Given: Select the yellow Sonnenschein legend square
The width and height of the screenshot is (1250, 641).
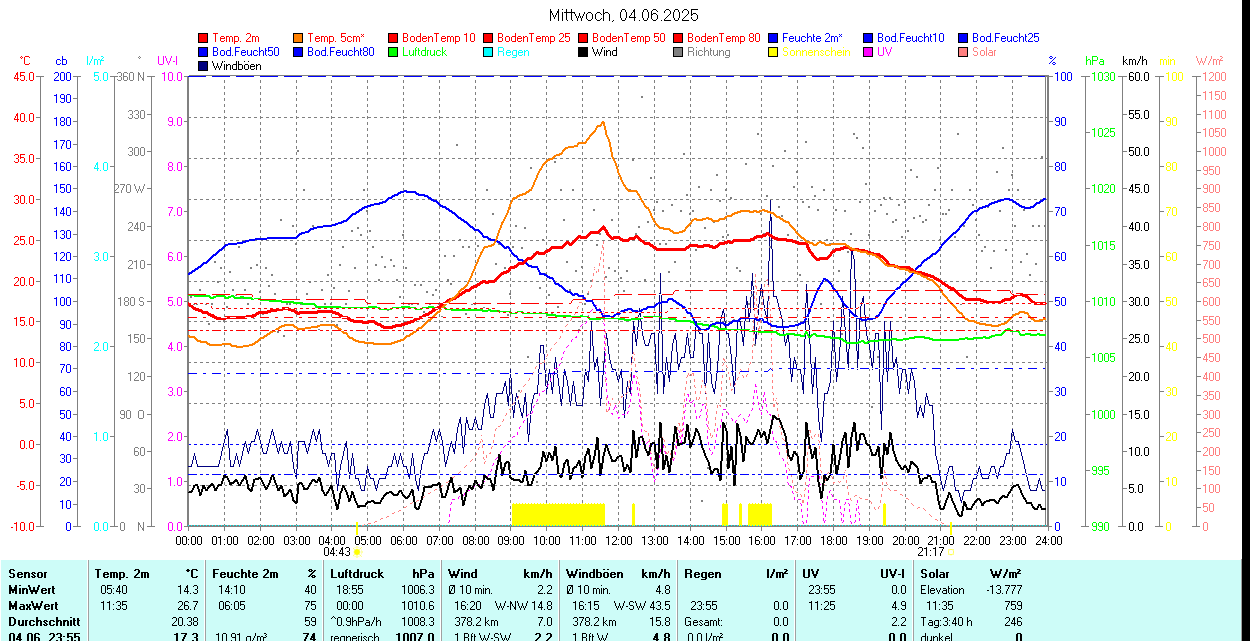Looking at the screenshot, I should (774, 52).
